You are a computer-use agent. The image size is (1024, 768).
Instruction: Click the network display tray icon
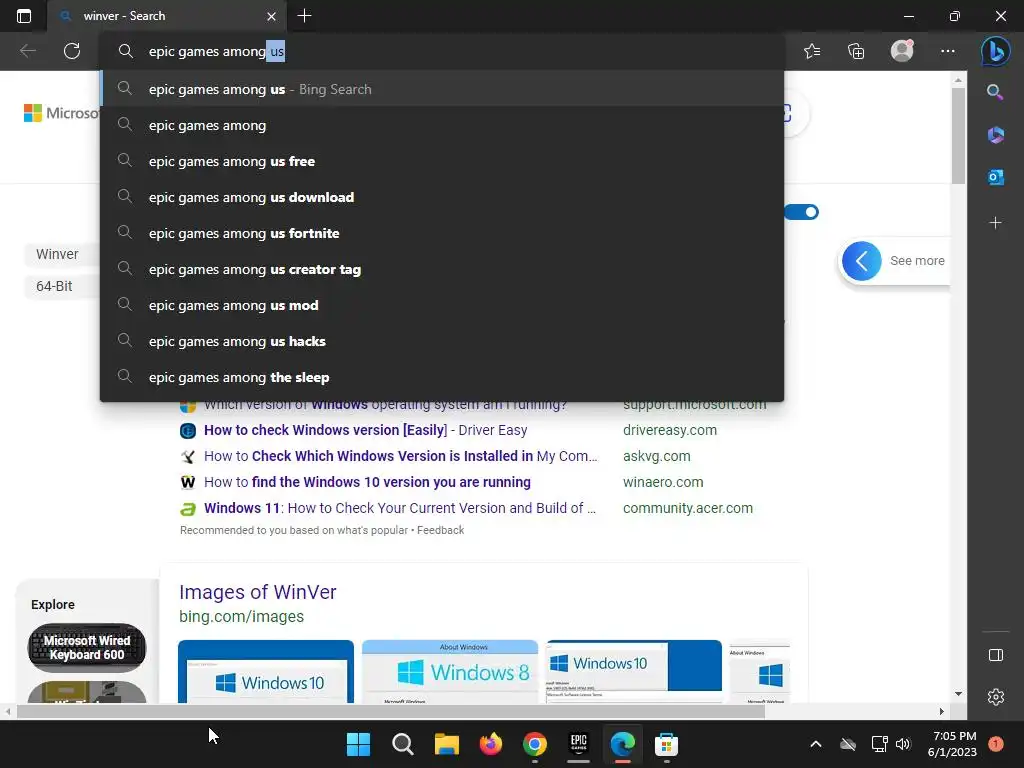click(x=879, y=744)
